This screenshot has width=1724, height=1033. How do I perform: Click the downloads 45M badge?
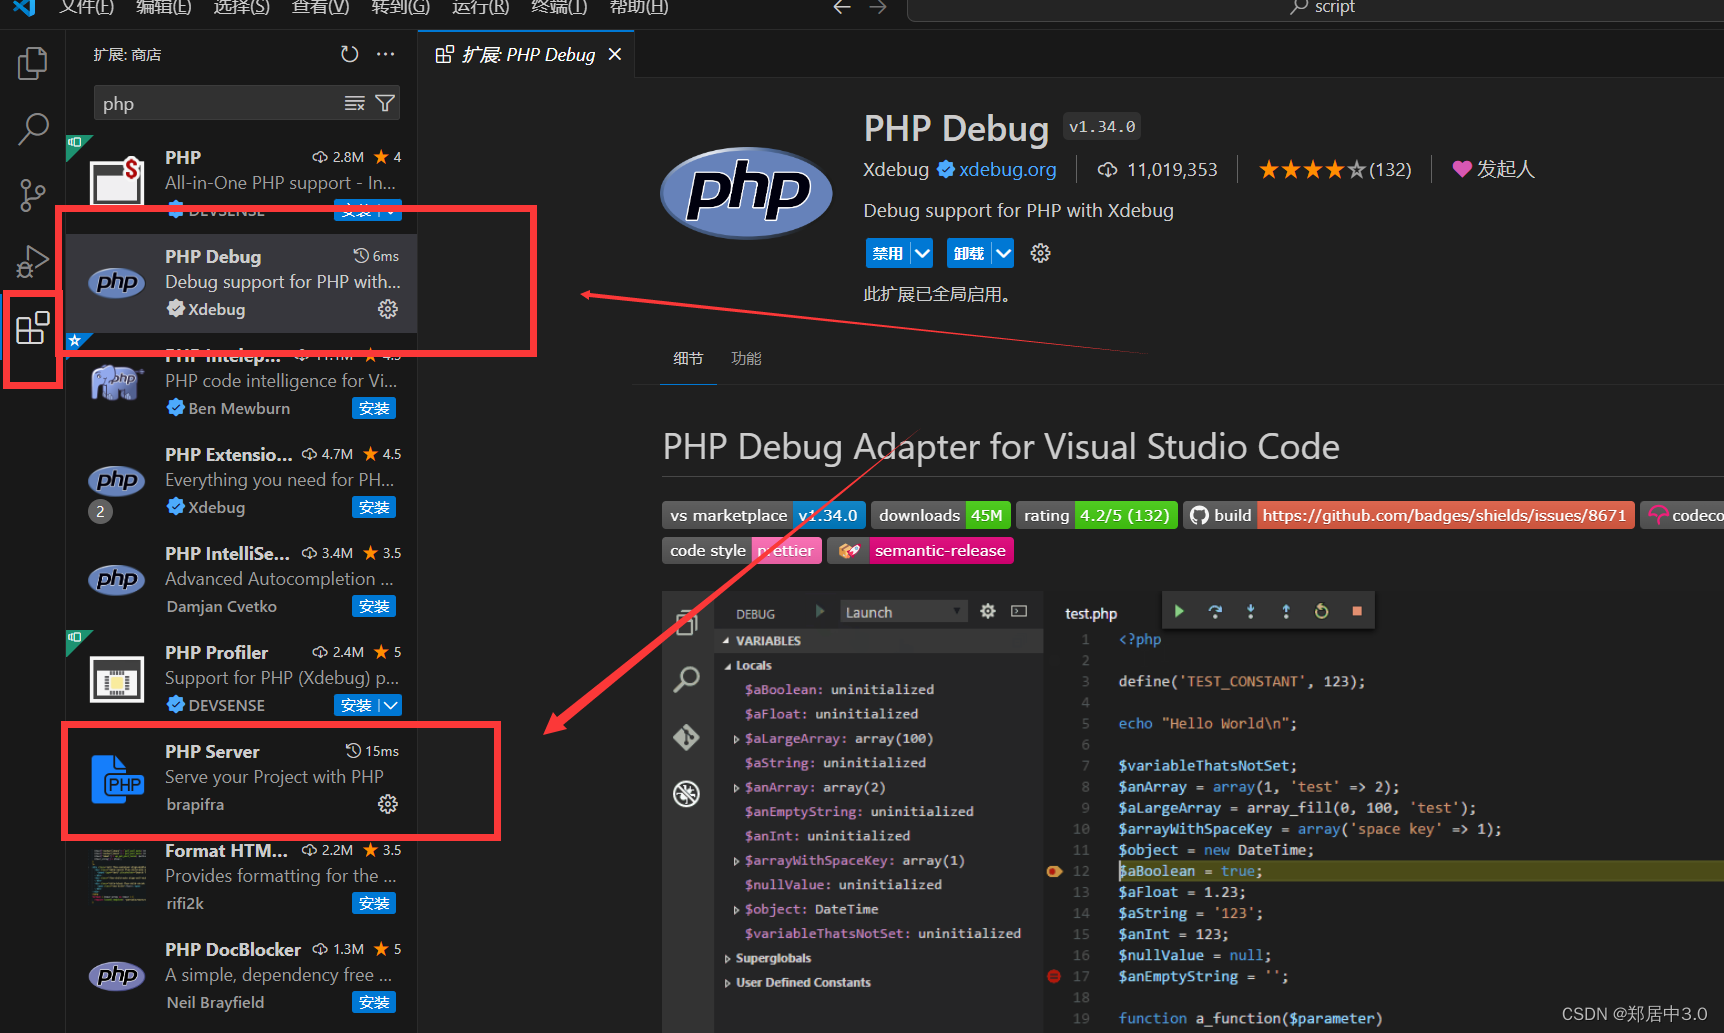[941, 515]
